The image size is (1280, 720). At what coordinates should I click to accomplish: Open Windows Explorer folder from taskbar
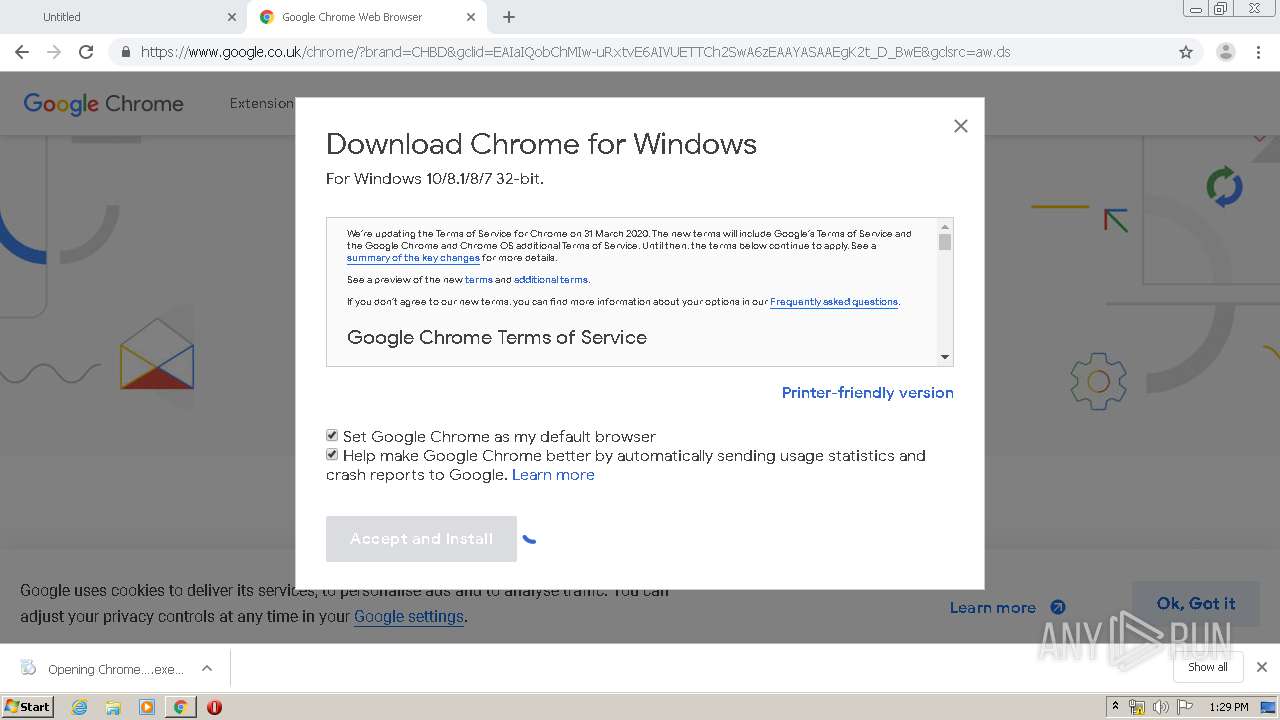click(x=113, y=707)
